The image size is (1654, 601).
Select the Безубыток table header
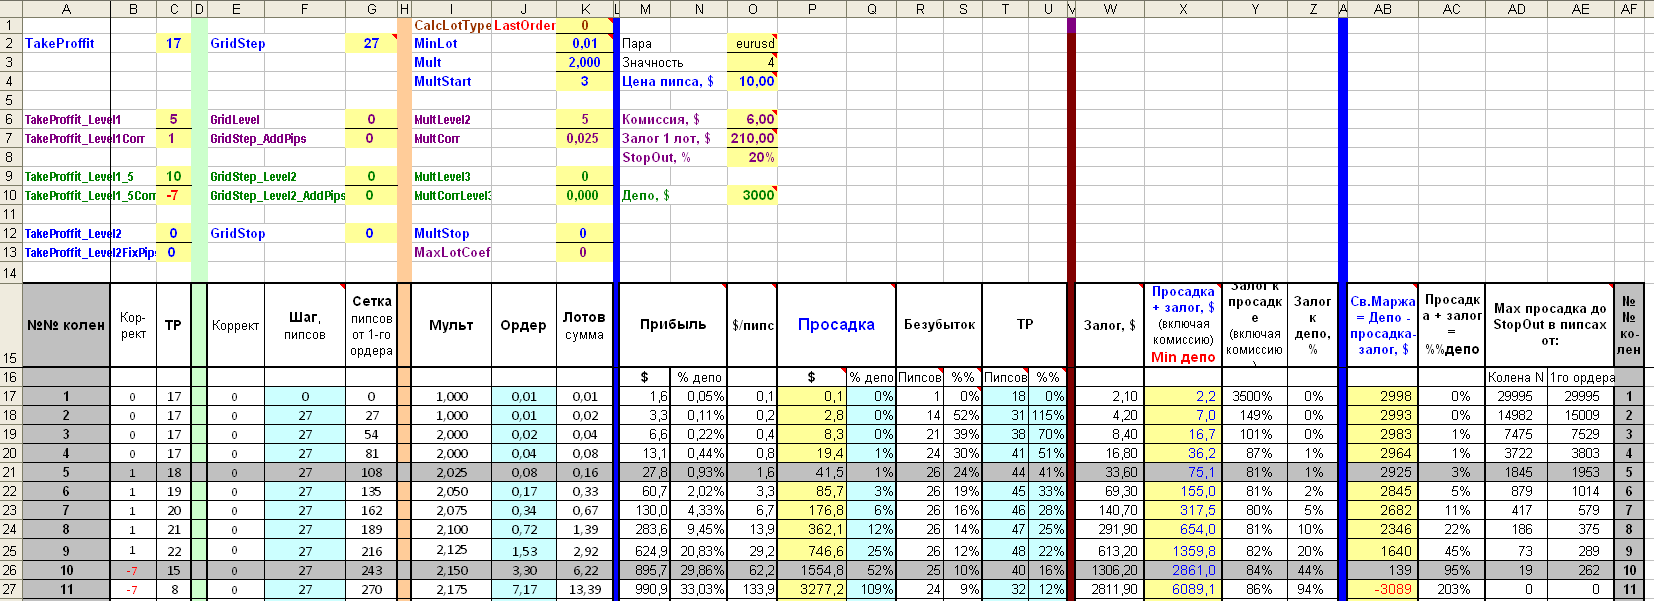click(939, 325)
